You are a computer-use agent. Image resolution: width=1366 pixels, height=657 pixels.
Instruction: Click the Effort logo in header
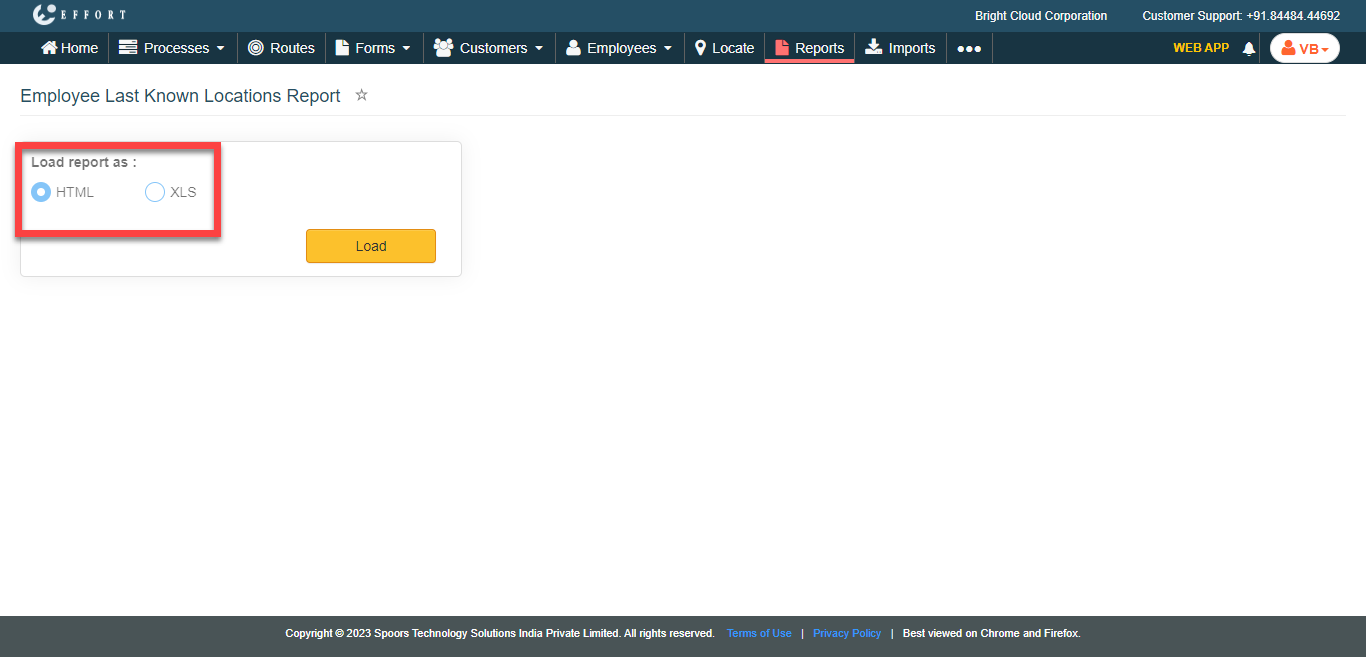(78, 15)
